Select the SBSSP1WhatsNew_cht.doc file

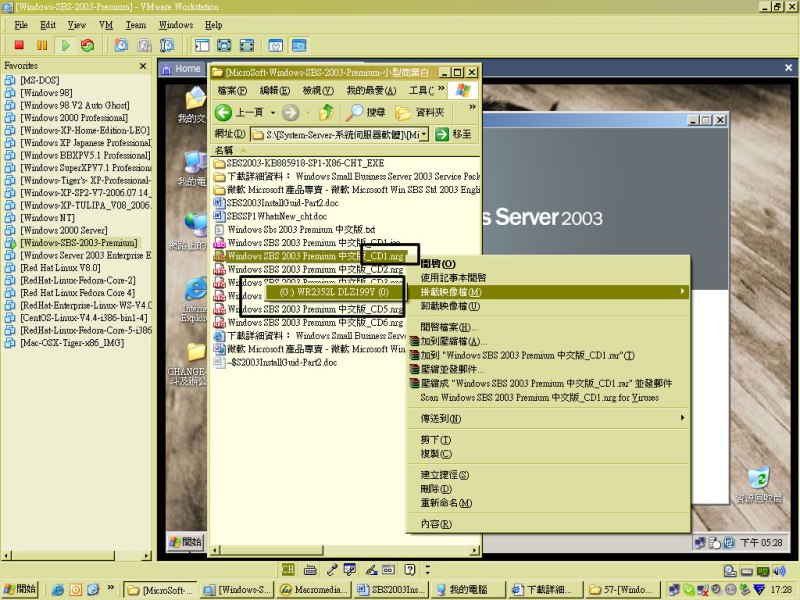[x=277, y=216]
